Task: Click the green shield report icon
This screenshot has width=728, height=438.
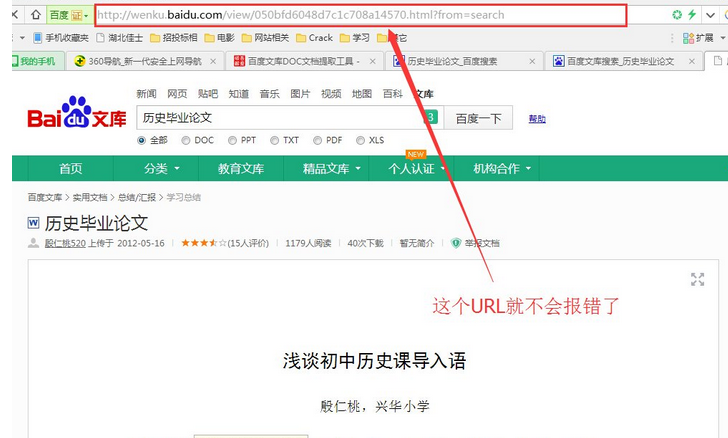Action: tap(456, 243)
